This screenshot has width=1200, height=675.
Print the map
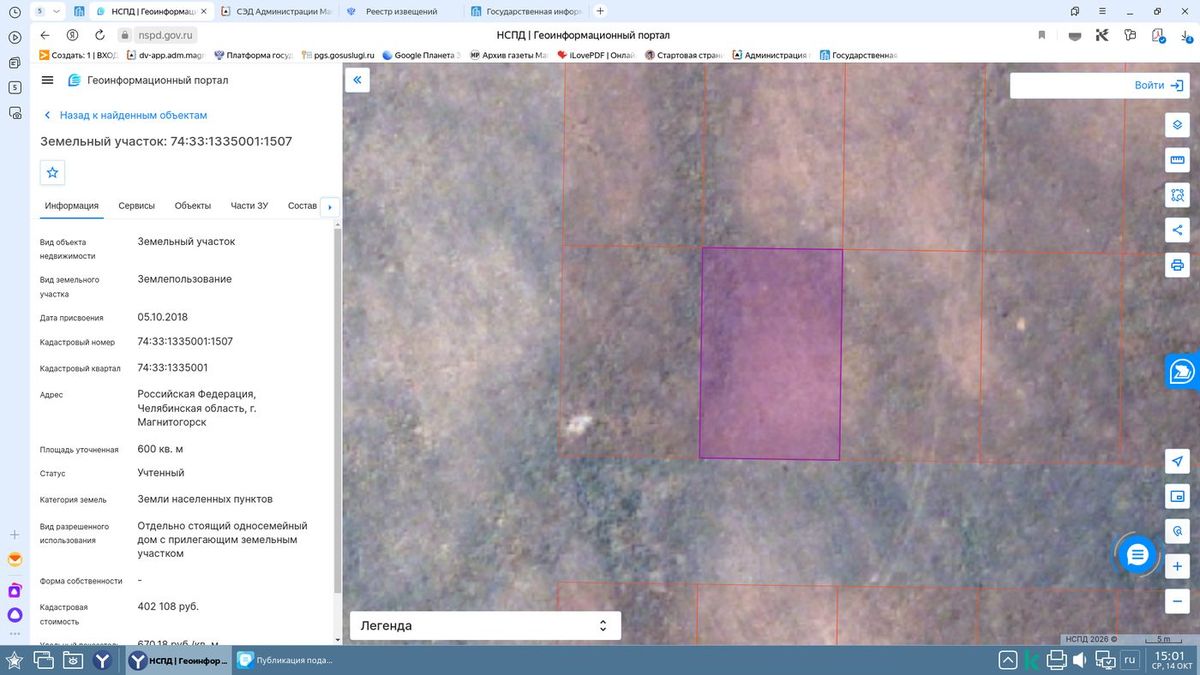click(1177, 265)
